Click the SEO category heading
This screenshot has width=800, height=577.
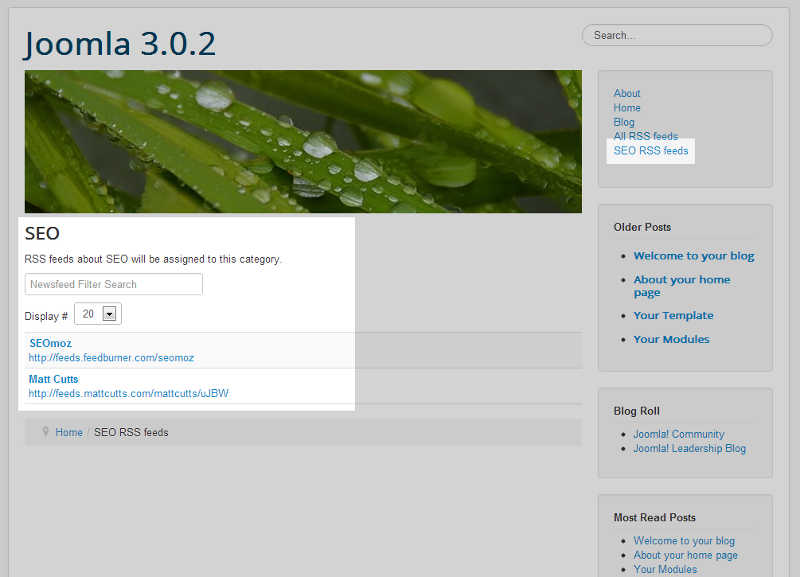point(42,233)
